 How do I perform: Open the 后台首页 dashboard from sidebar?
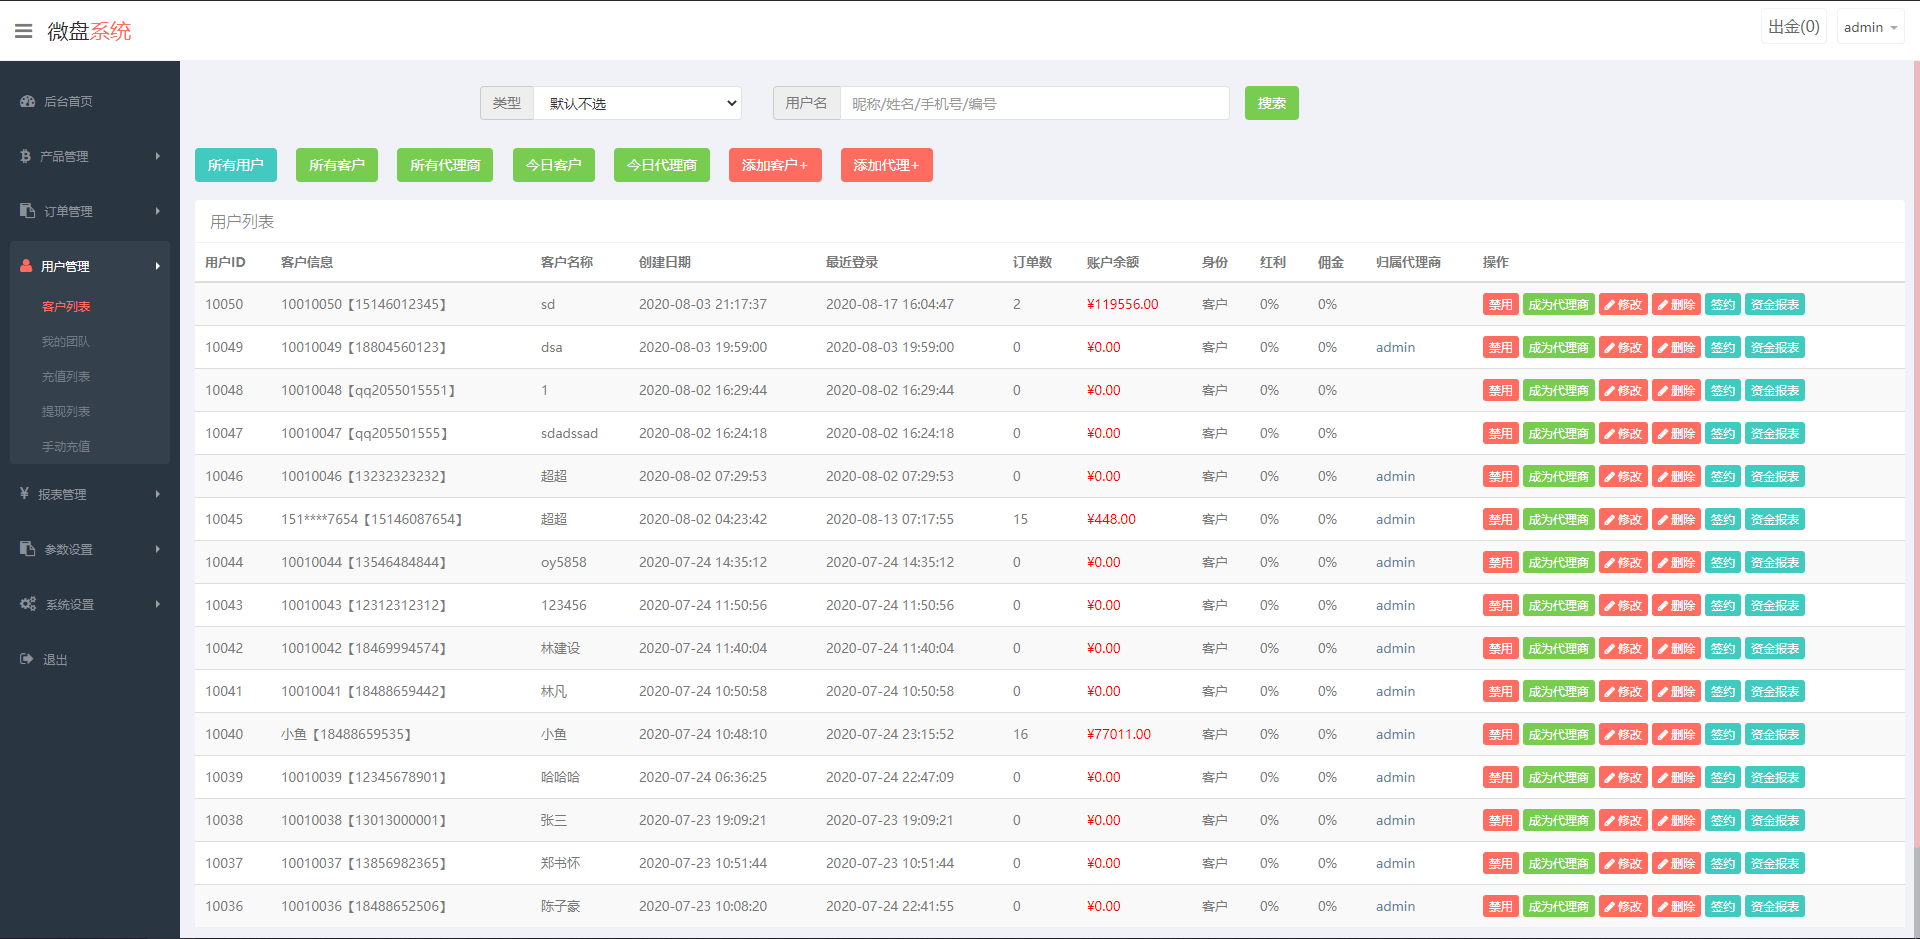point(27,101)
